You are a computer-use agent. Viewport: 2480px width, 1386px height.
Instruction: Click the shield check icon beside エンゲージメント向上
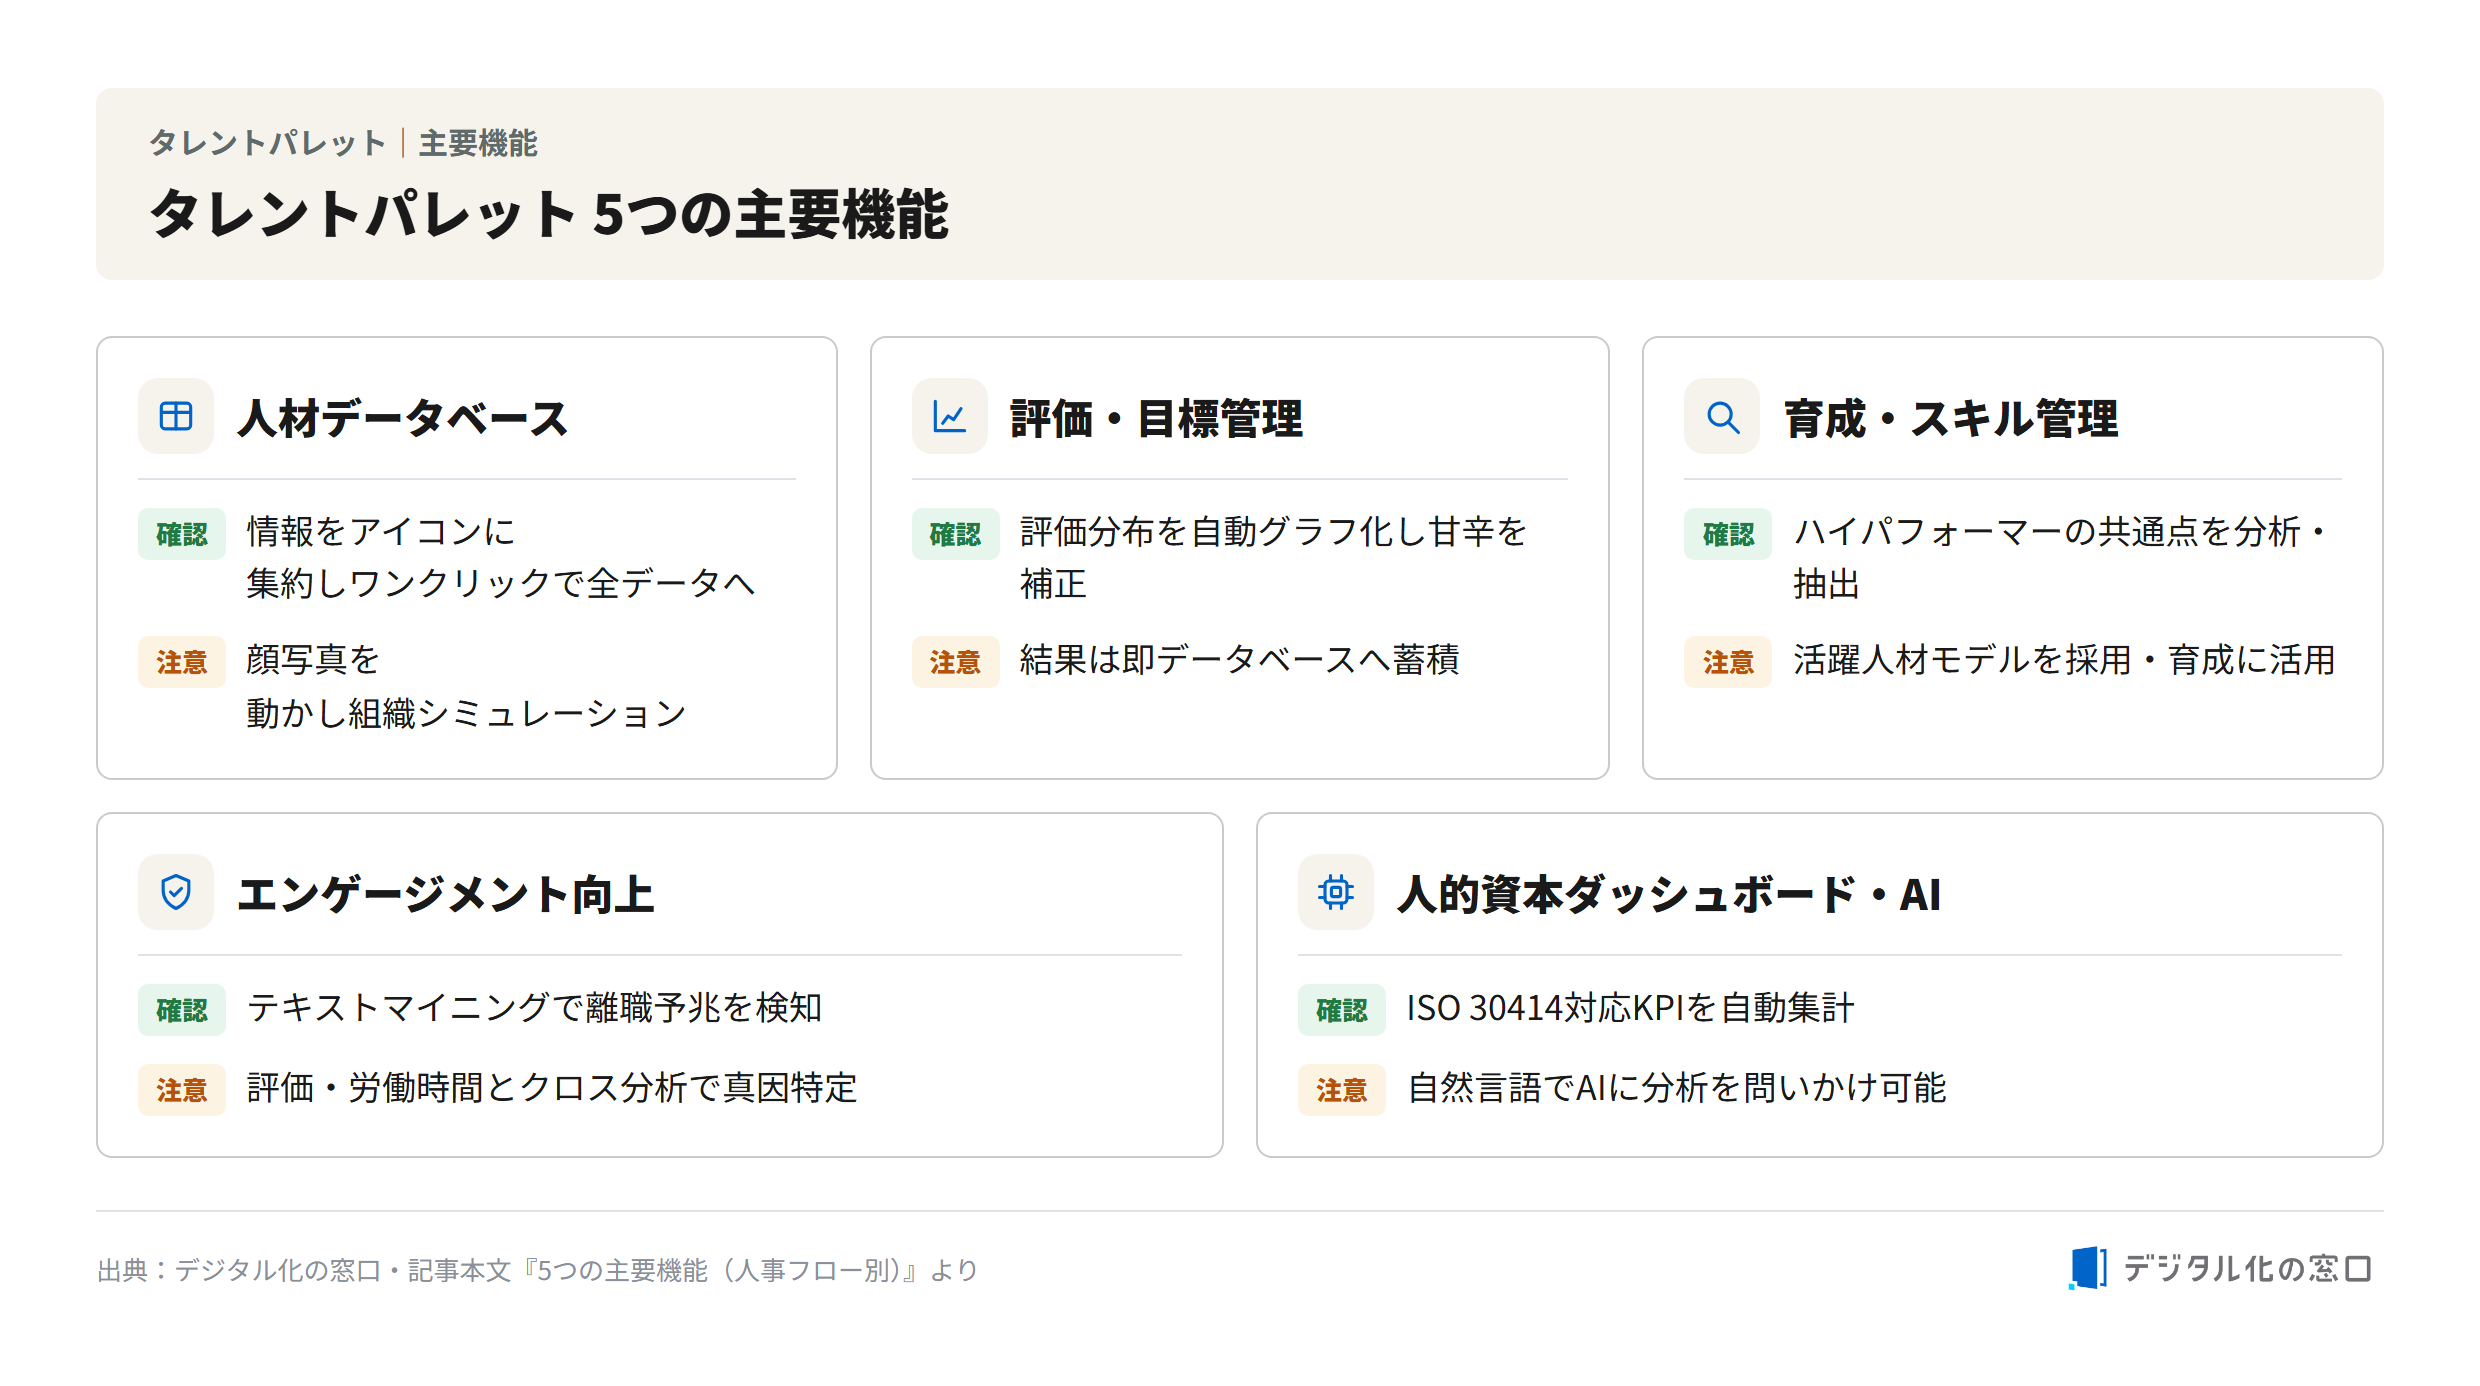coord(176,892)
